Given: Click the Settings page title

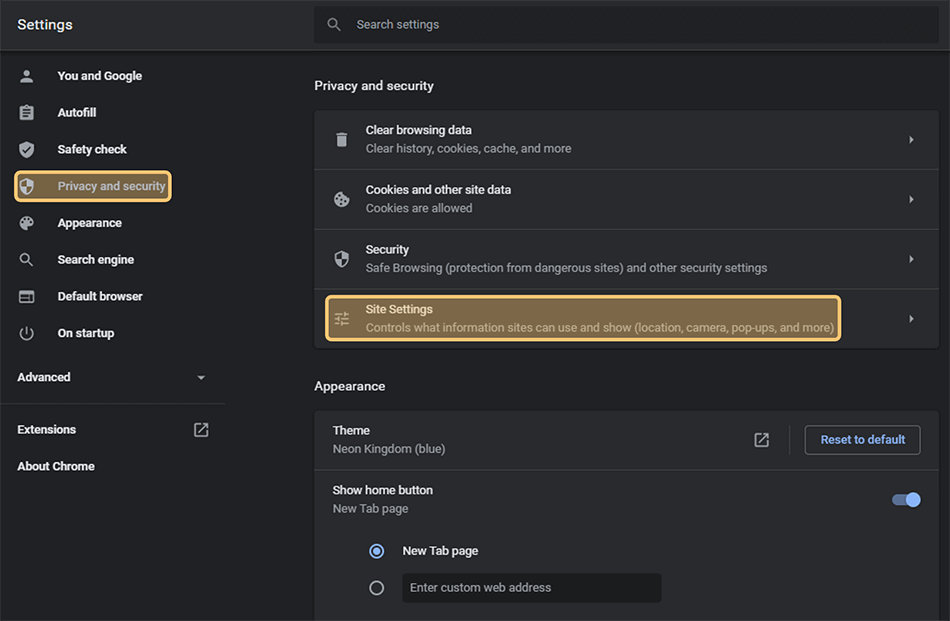Looking at the screenshot, I should pos(45,25).
